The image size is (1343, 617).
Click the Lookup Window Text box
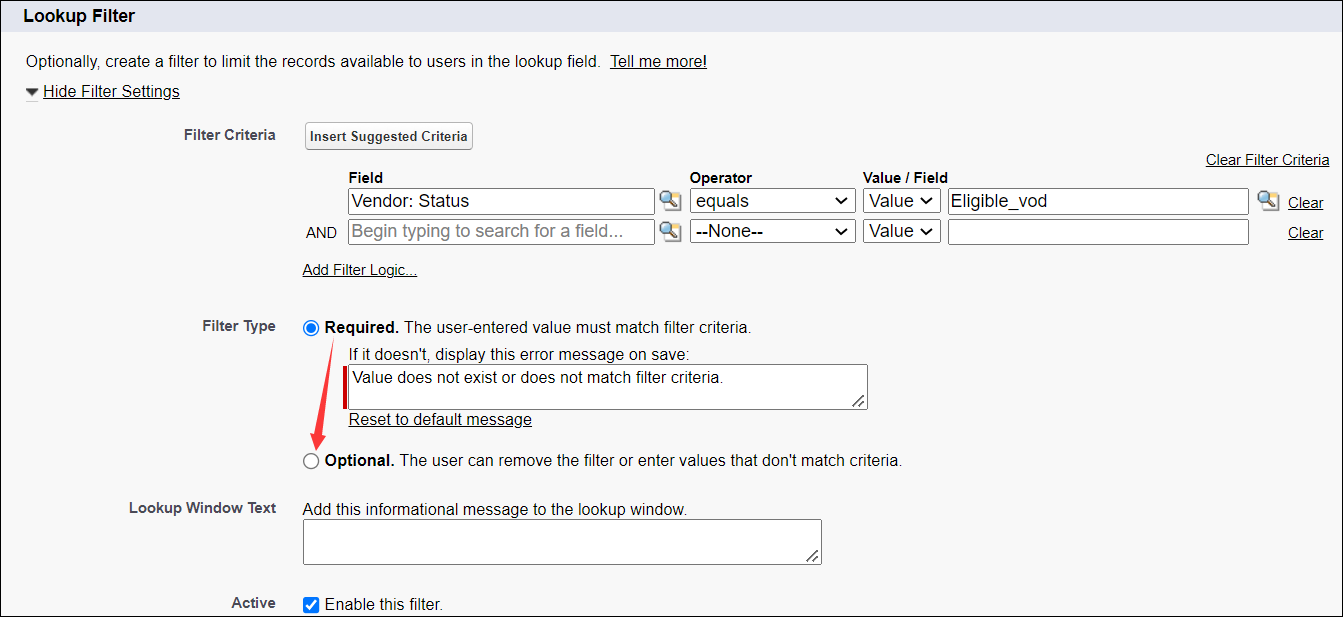[x=561, y=542]
